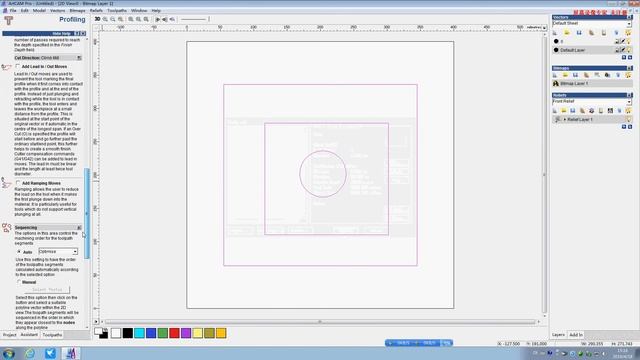This screenshot has width=640, height=360.
Task: Toggle all vector layers visibility bulb
Action: coord(628,33)
